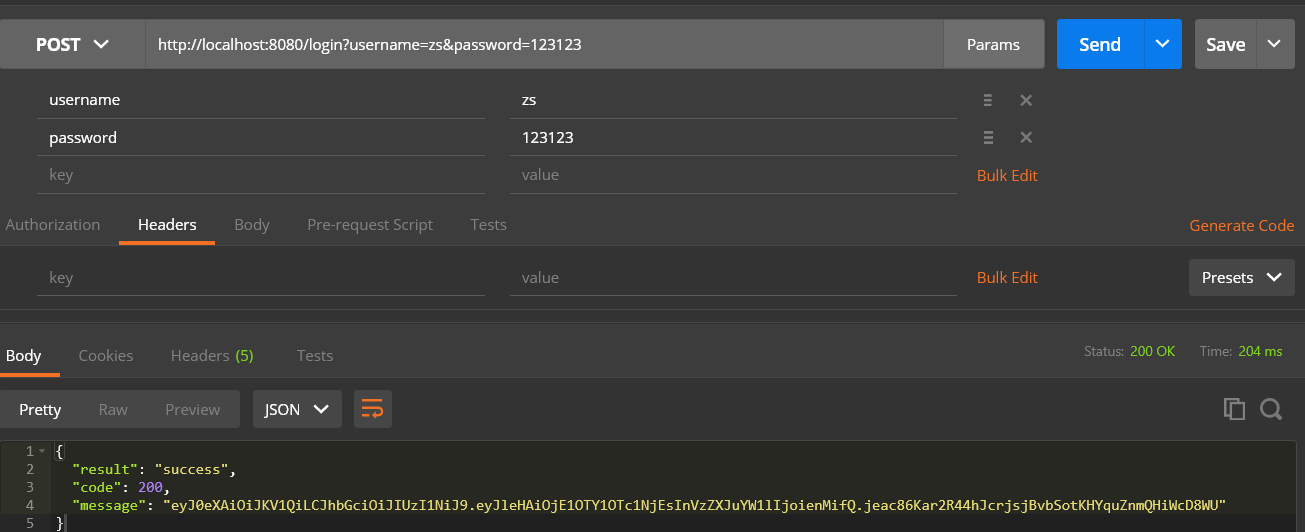Copy response to clipboard icon
1305x532 pixels.
pos(1235,409)
